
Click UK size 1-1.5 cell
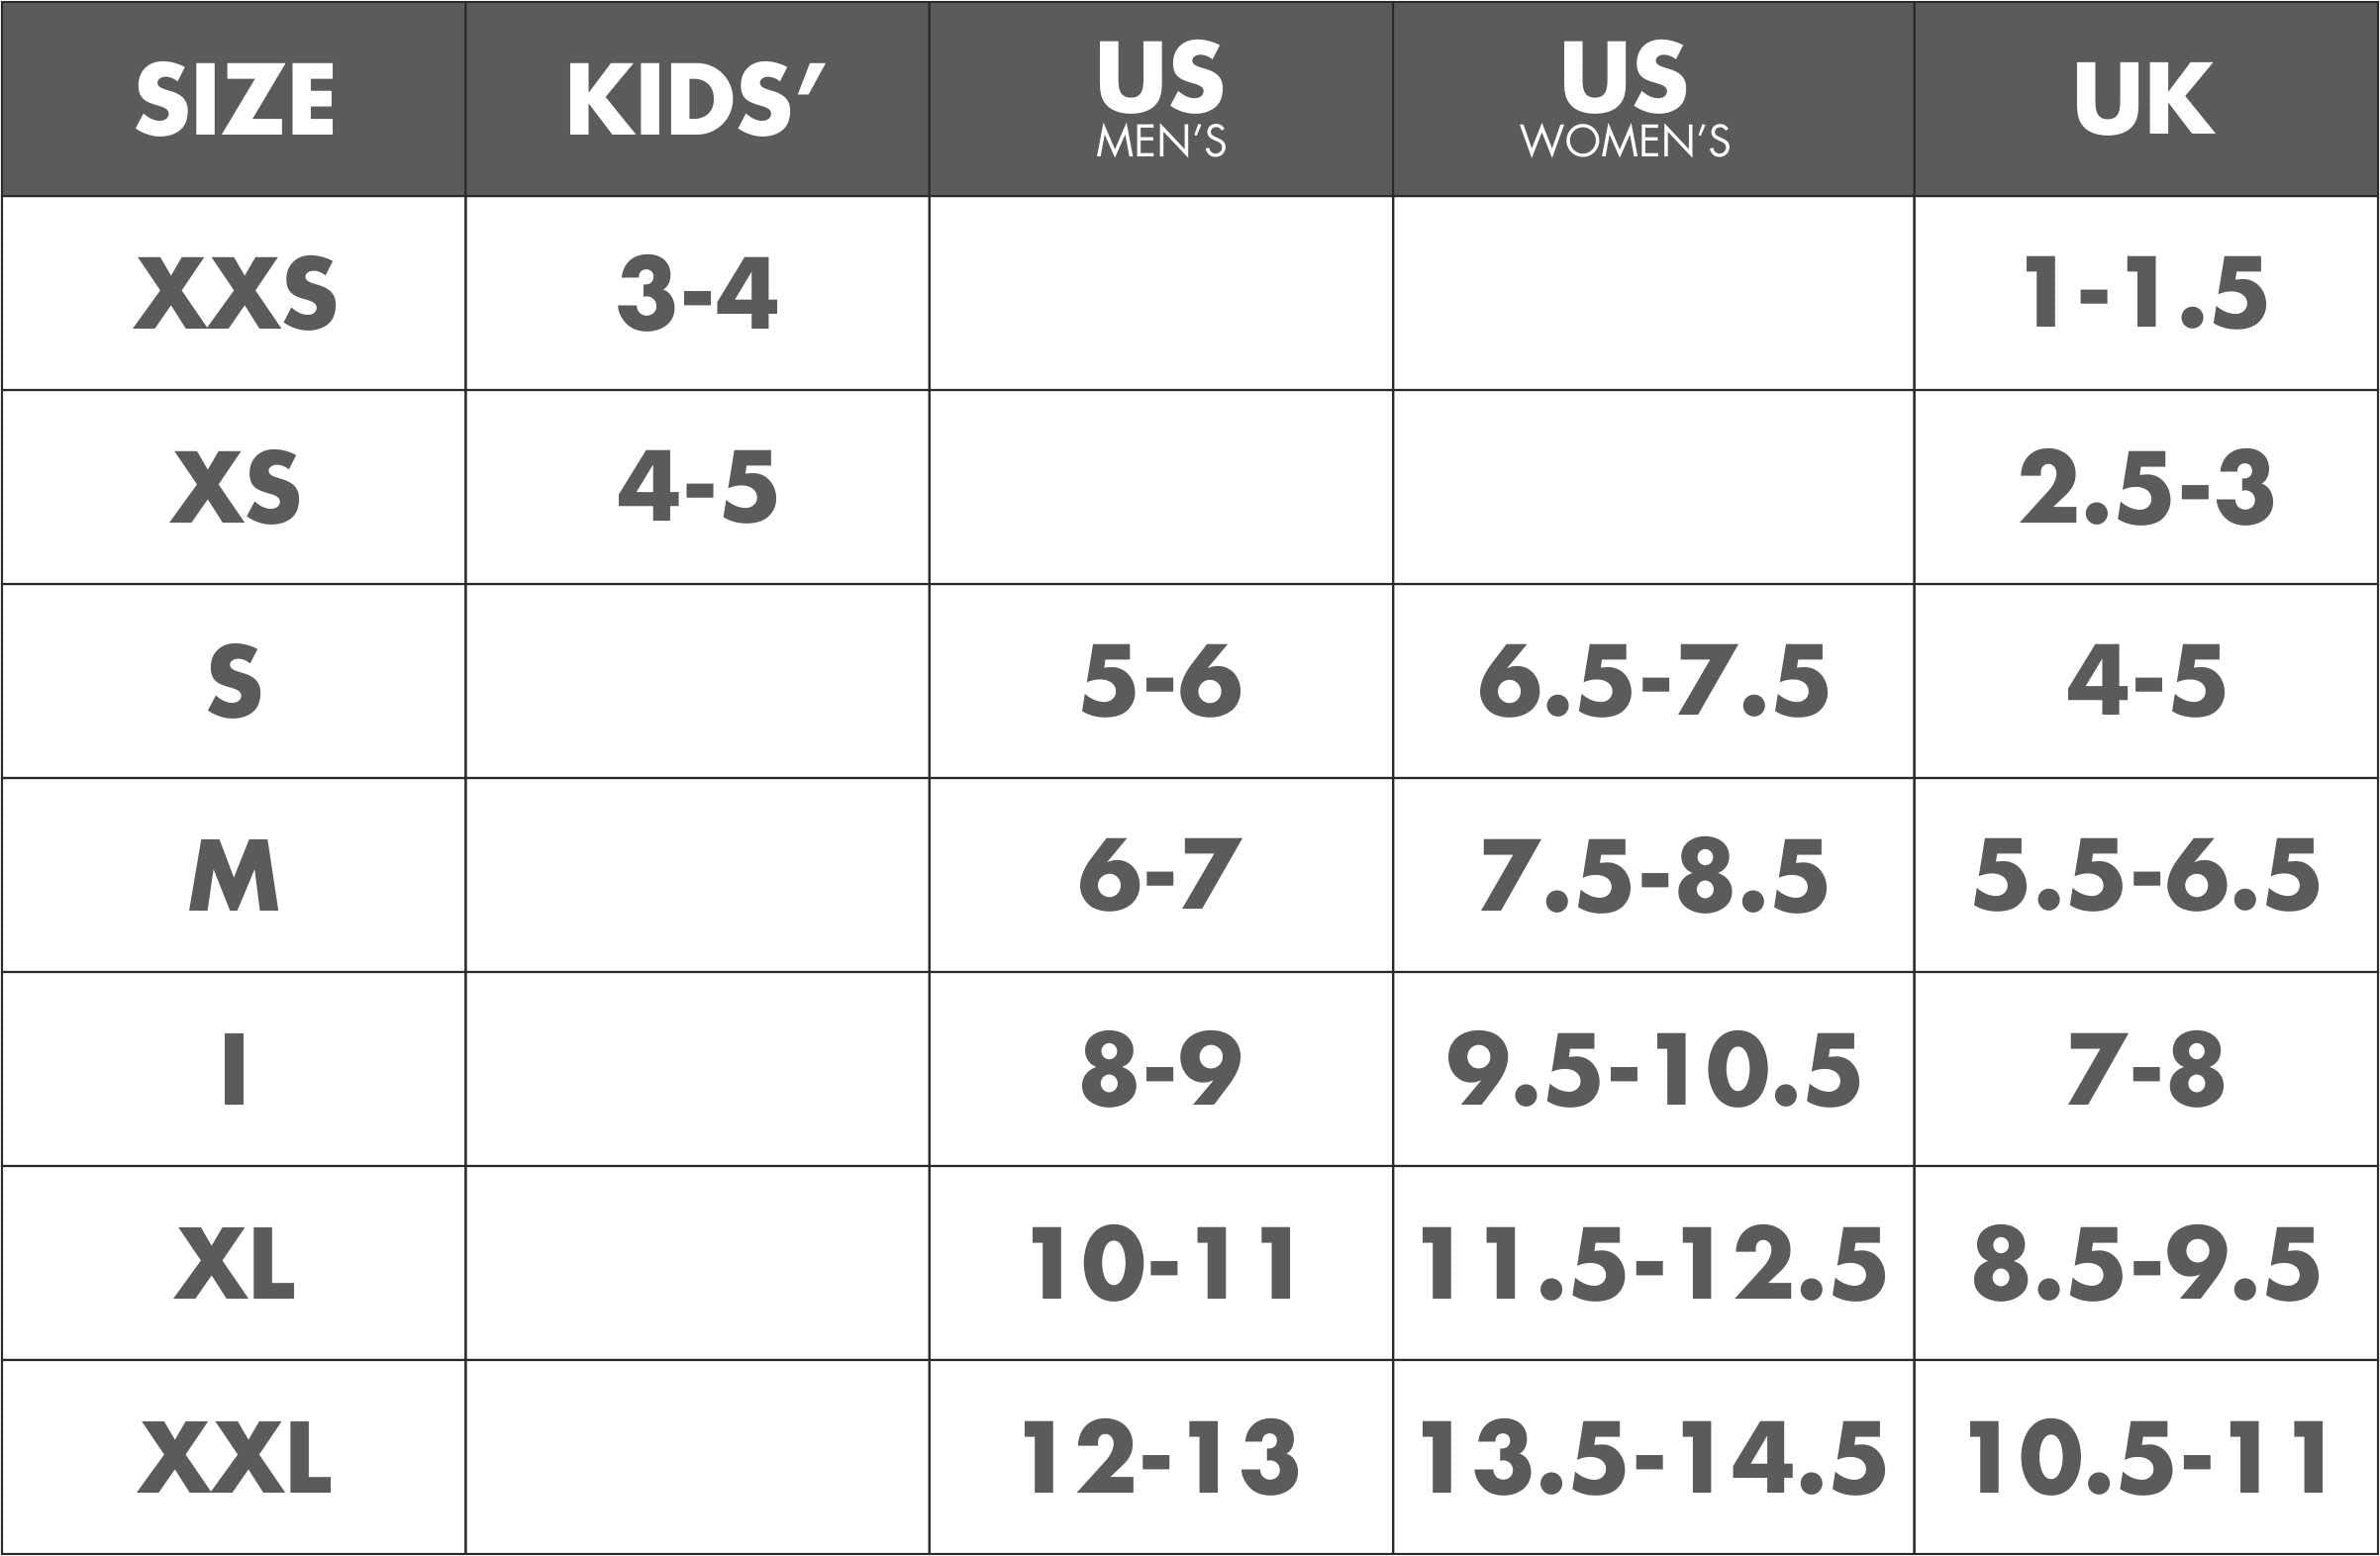[2146, 293]
